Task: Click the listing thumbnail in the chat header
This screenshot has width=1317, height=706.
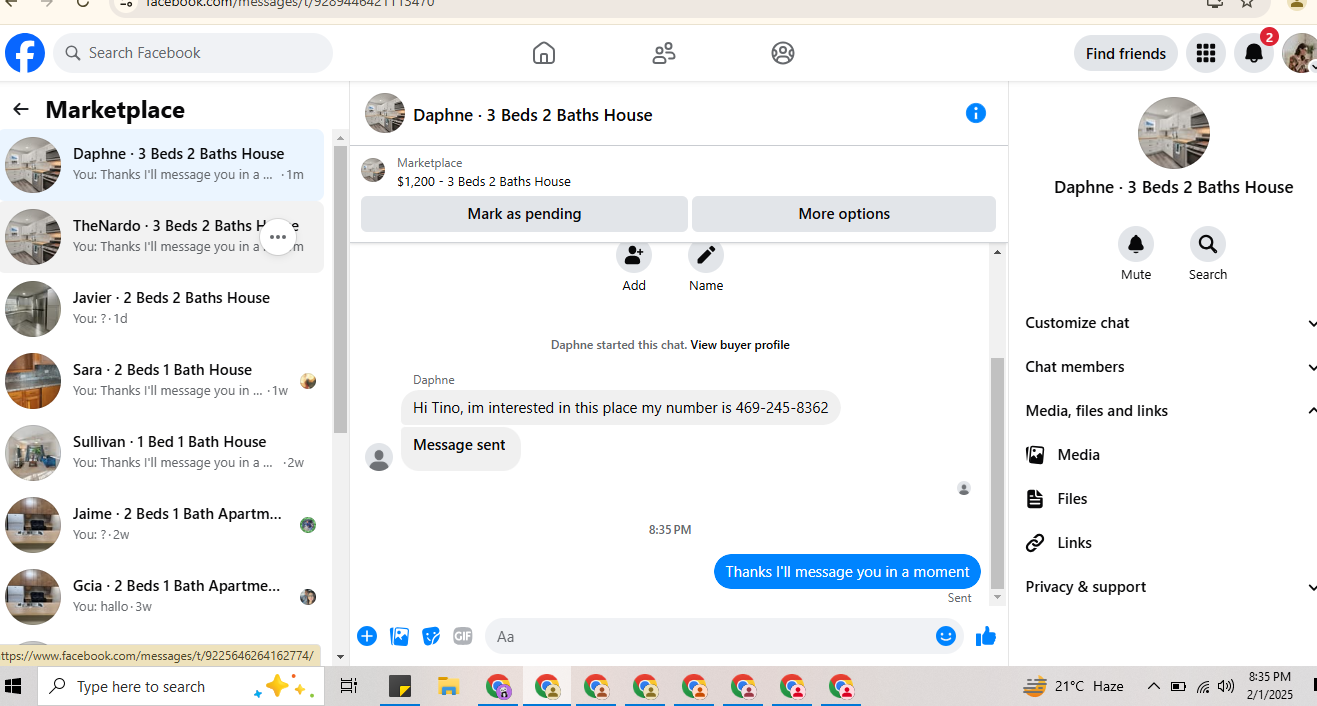Action: (385, 113)
